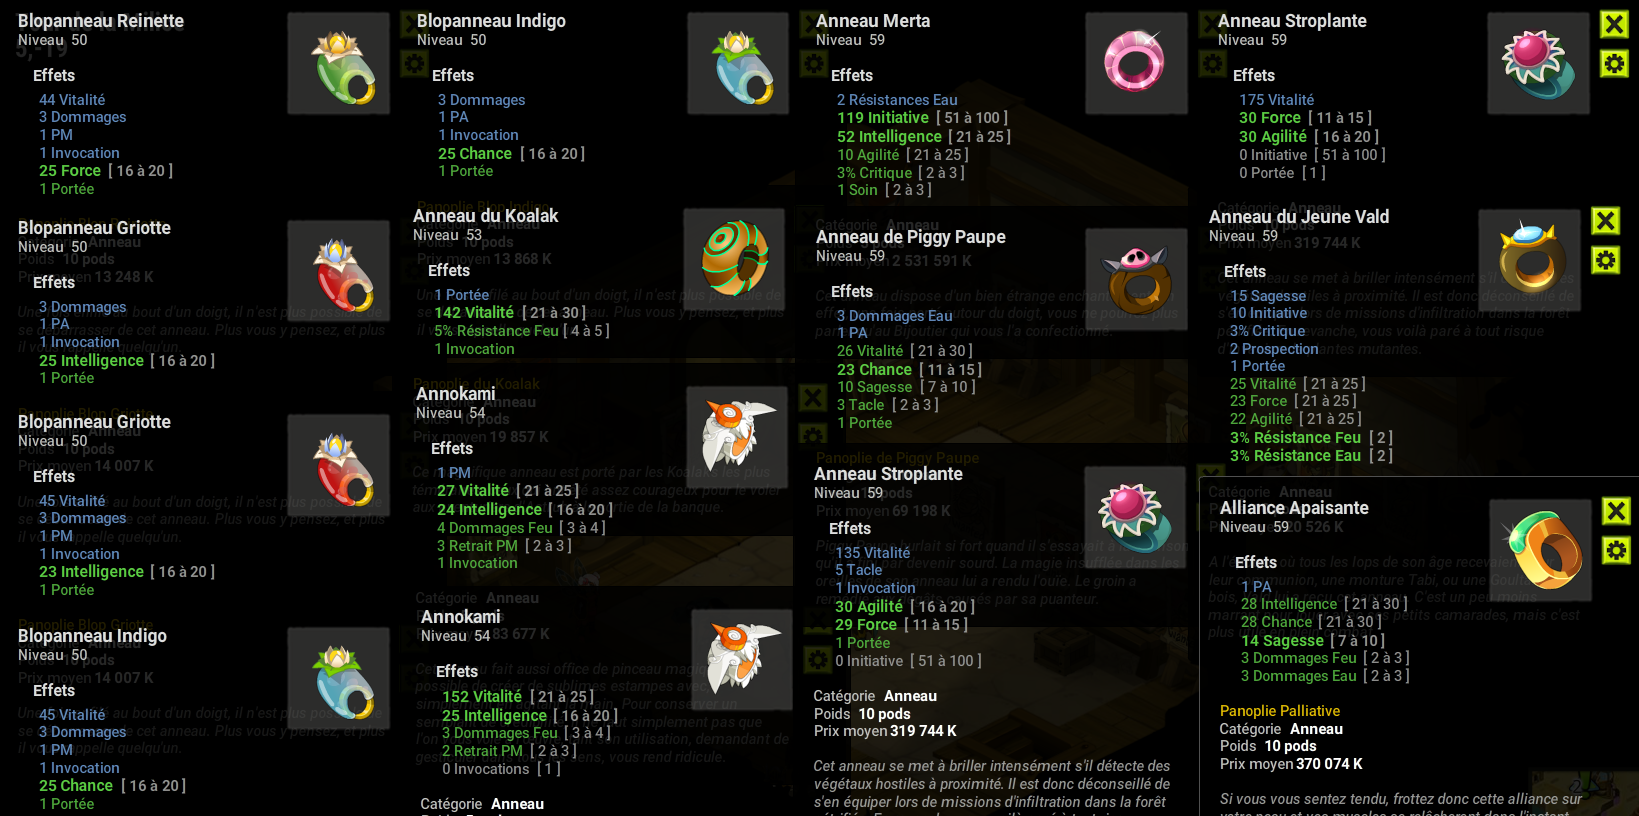Select the Alliance Apaisante ring icon
1639x816 pixels.
coord(1541,550)
